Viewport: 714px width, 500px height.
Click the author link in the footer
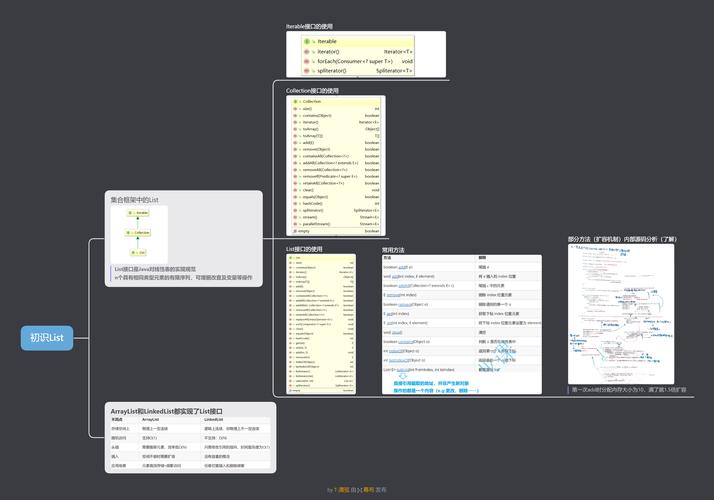pos(345,490)
